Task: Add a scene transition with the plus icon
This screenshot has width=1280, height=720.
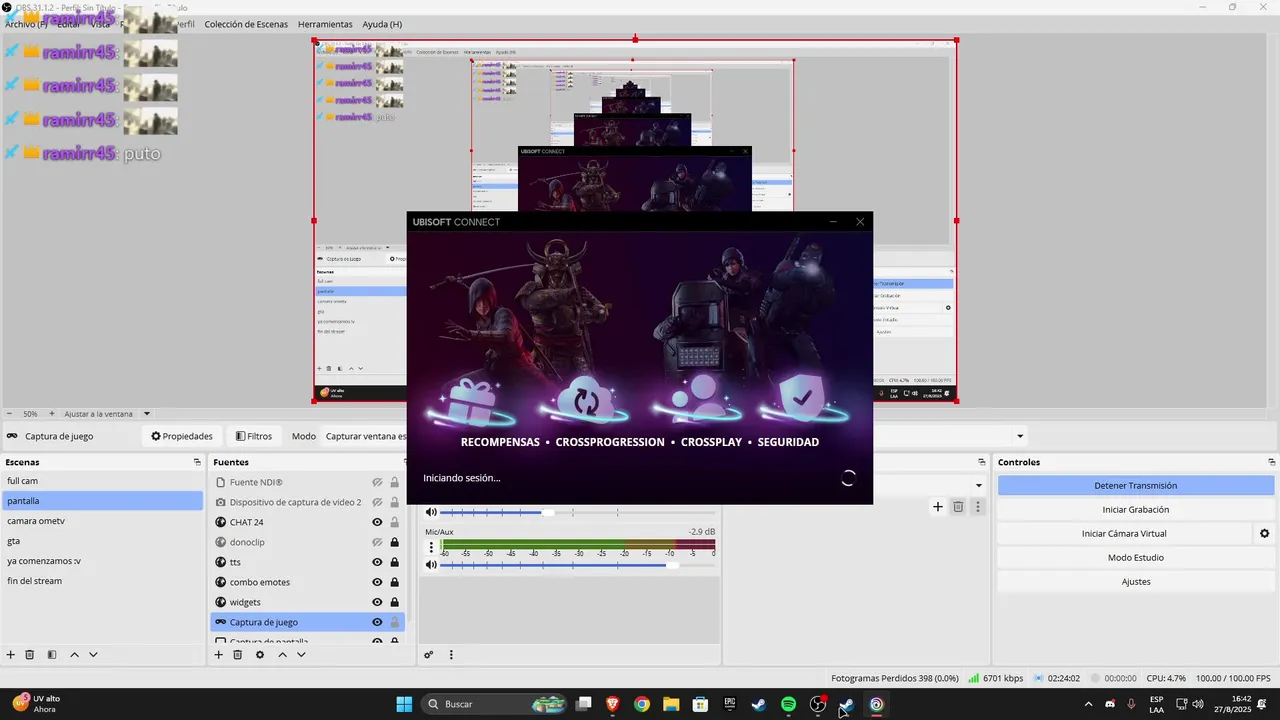Action: pyautogui.click(x=938, y=507)
